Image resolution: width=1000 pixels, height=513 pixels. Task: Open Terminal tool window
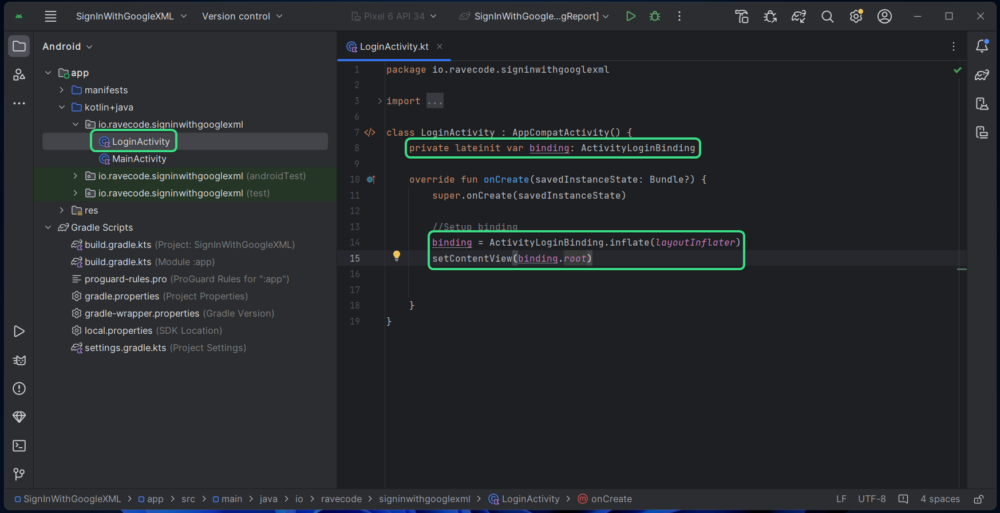tap(19, 445)
